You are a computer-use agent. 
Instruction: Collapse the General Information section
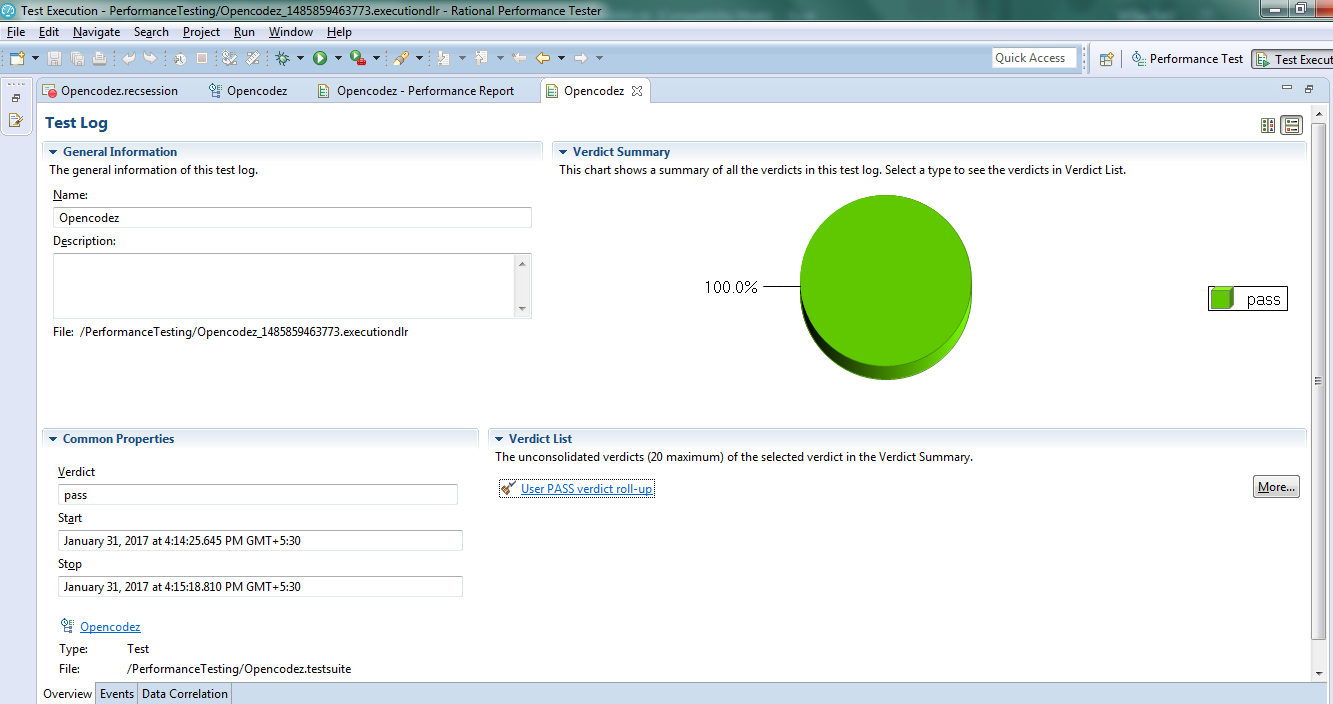pyautogui.click(x=53, y=152)
